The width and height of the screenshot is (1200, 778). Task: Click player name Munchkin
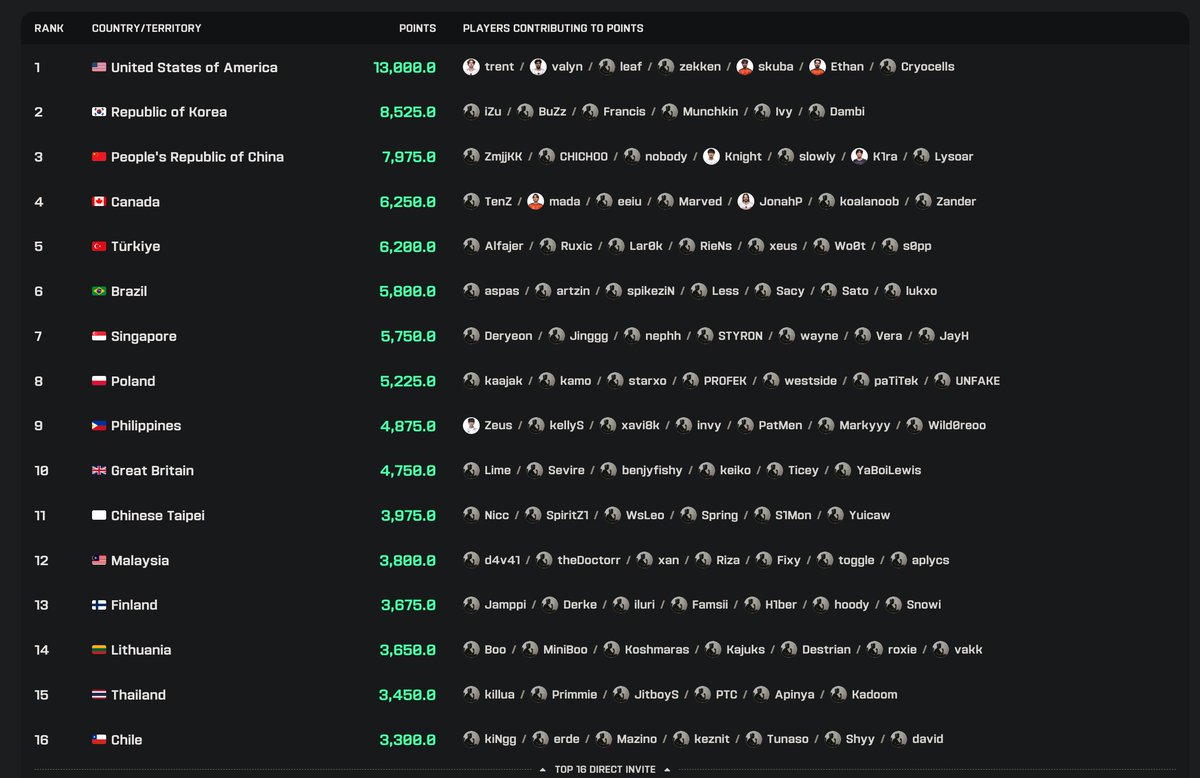710,112
